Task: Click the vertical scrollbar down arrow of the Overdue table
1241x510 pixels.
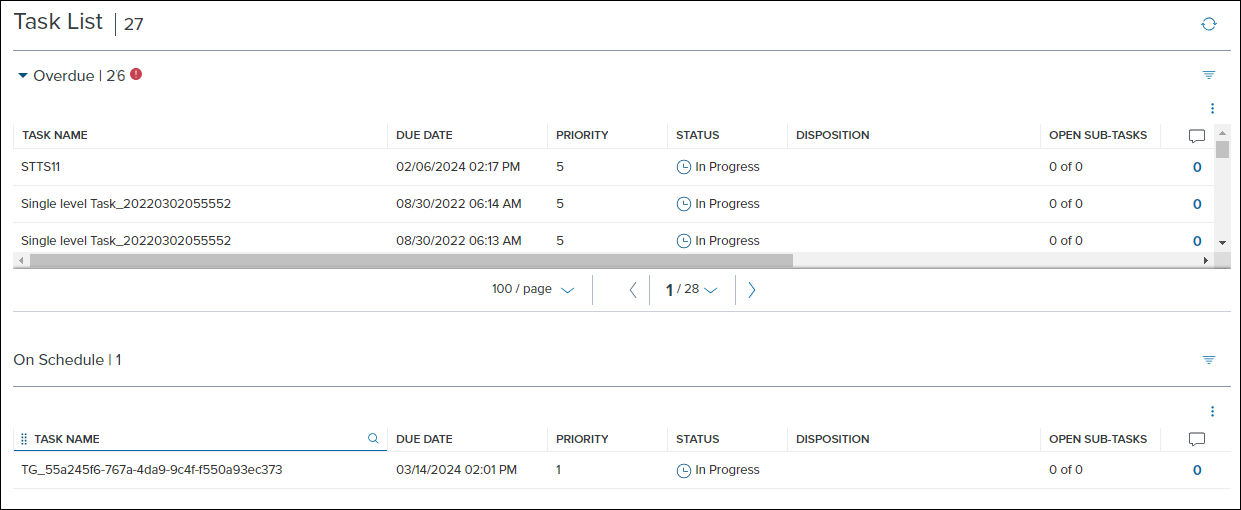Action: point(1222,243)
